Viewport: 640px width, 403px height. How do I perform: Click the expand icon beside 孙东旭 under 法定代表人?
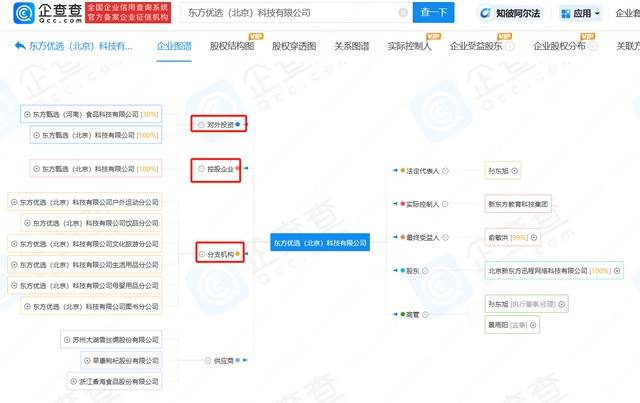click(x=515, y=171)
